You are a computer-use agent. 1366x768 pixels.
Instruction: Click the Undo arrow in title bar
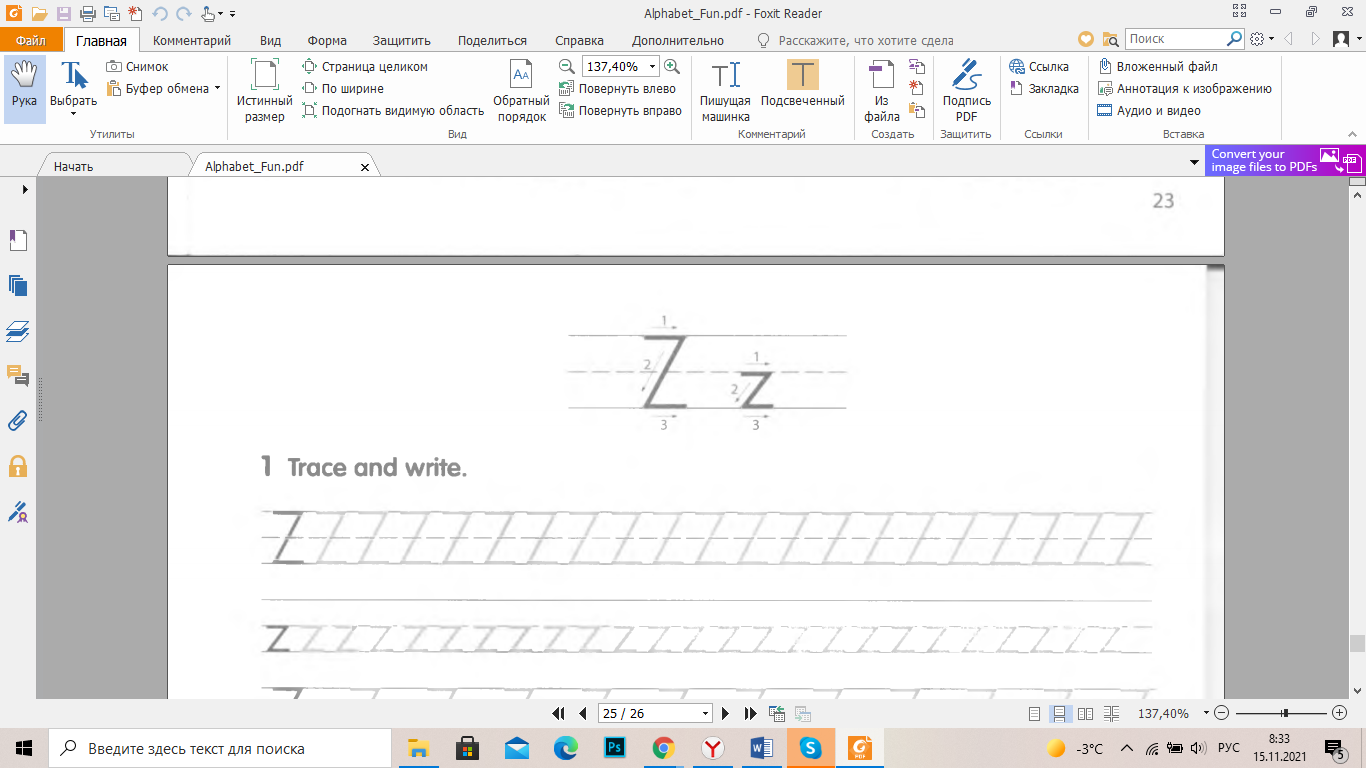click(x=159, y=14)
